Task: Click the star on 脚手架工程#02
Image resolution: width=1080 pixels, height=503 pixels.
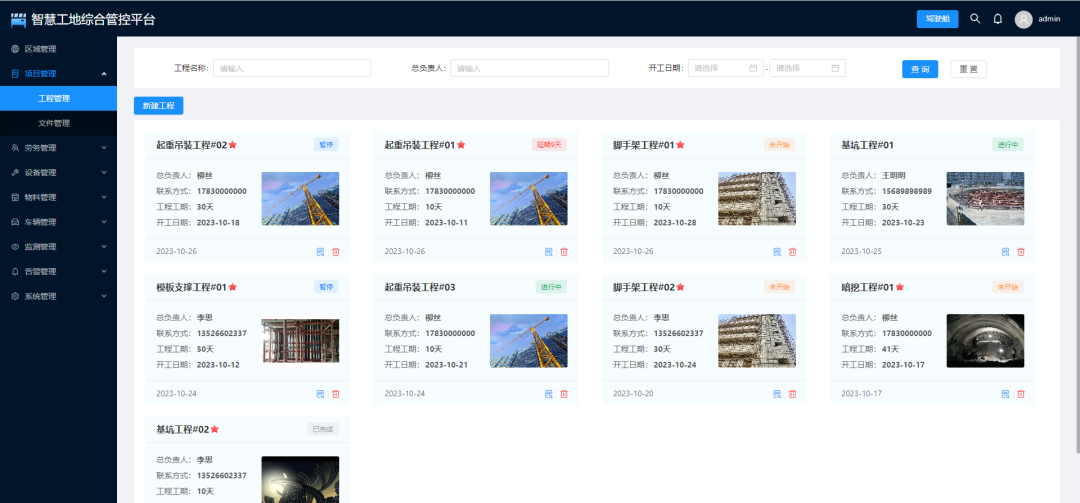Action: [681, 287]
